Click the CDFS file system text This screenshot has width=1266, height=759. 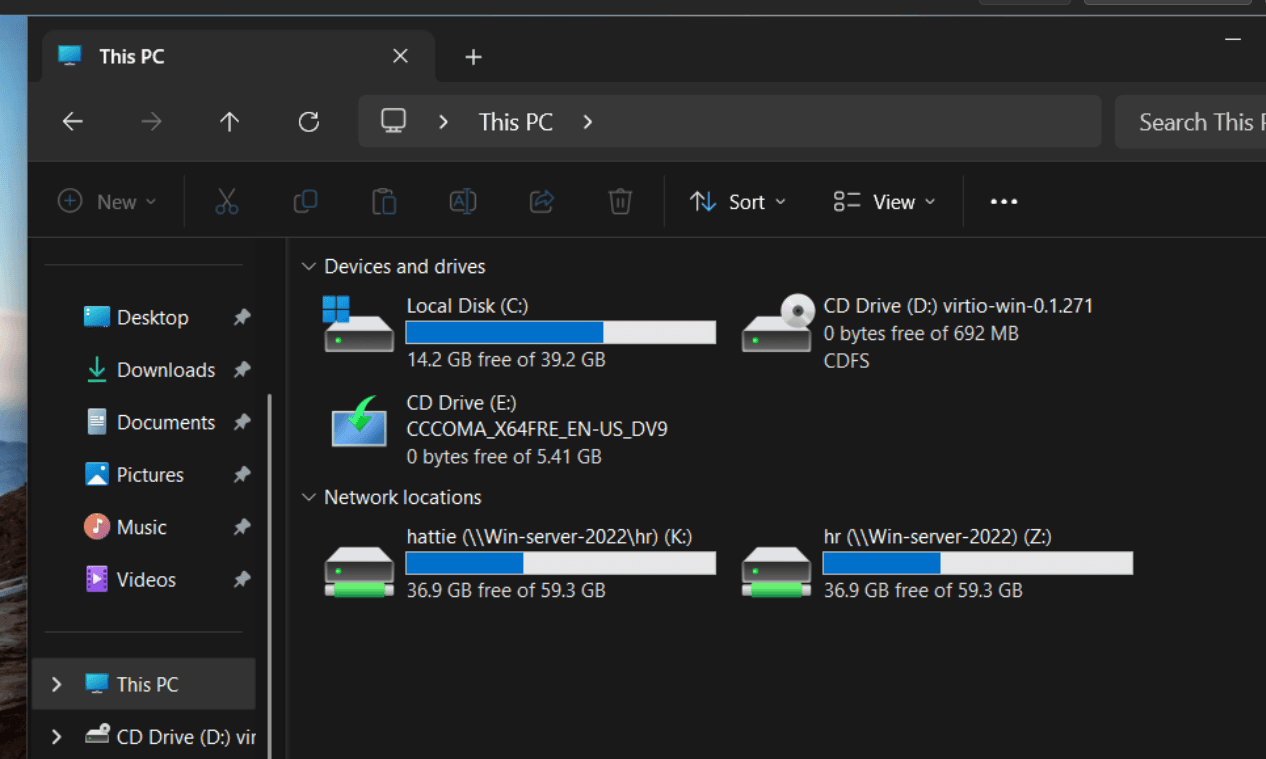846,361
